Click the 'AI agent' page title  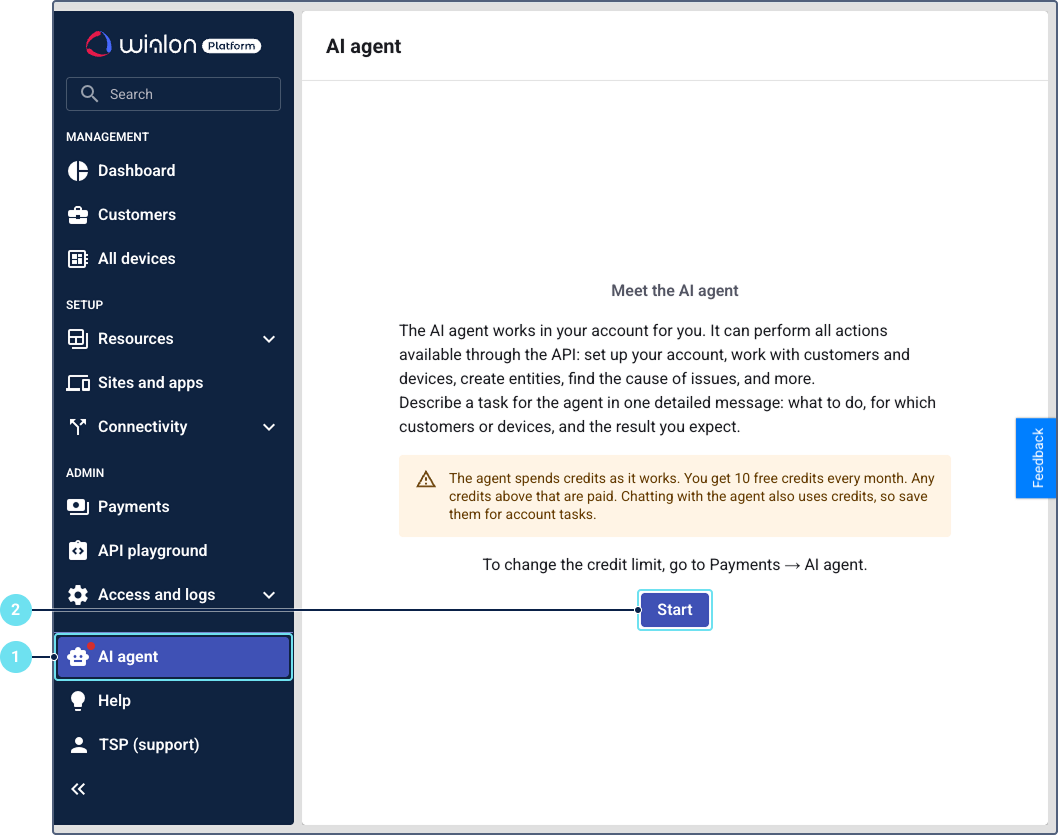pos(363,47)
